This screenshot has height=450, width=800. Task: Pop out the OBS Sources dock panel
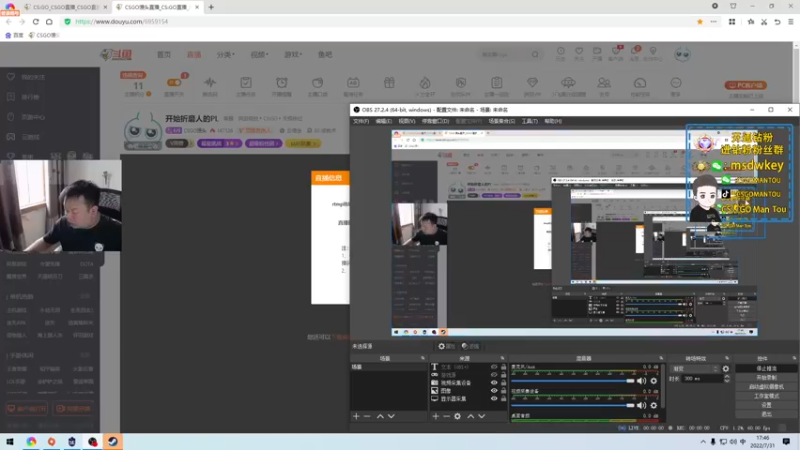click(x=503, y=358)
